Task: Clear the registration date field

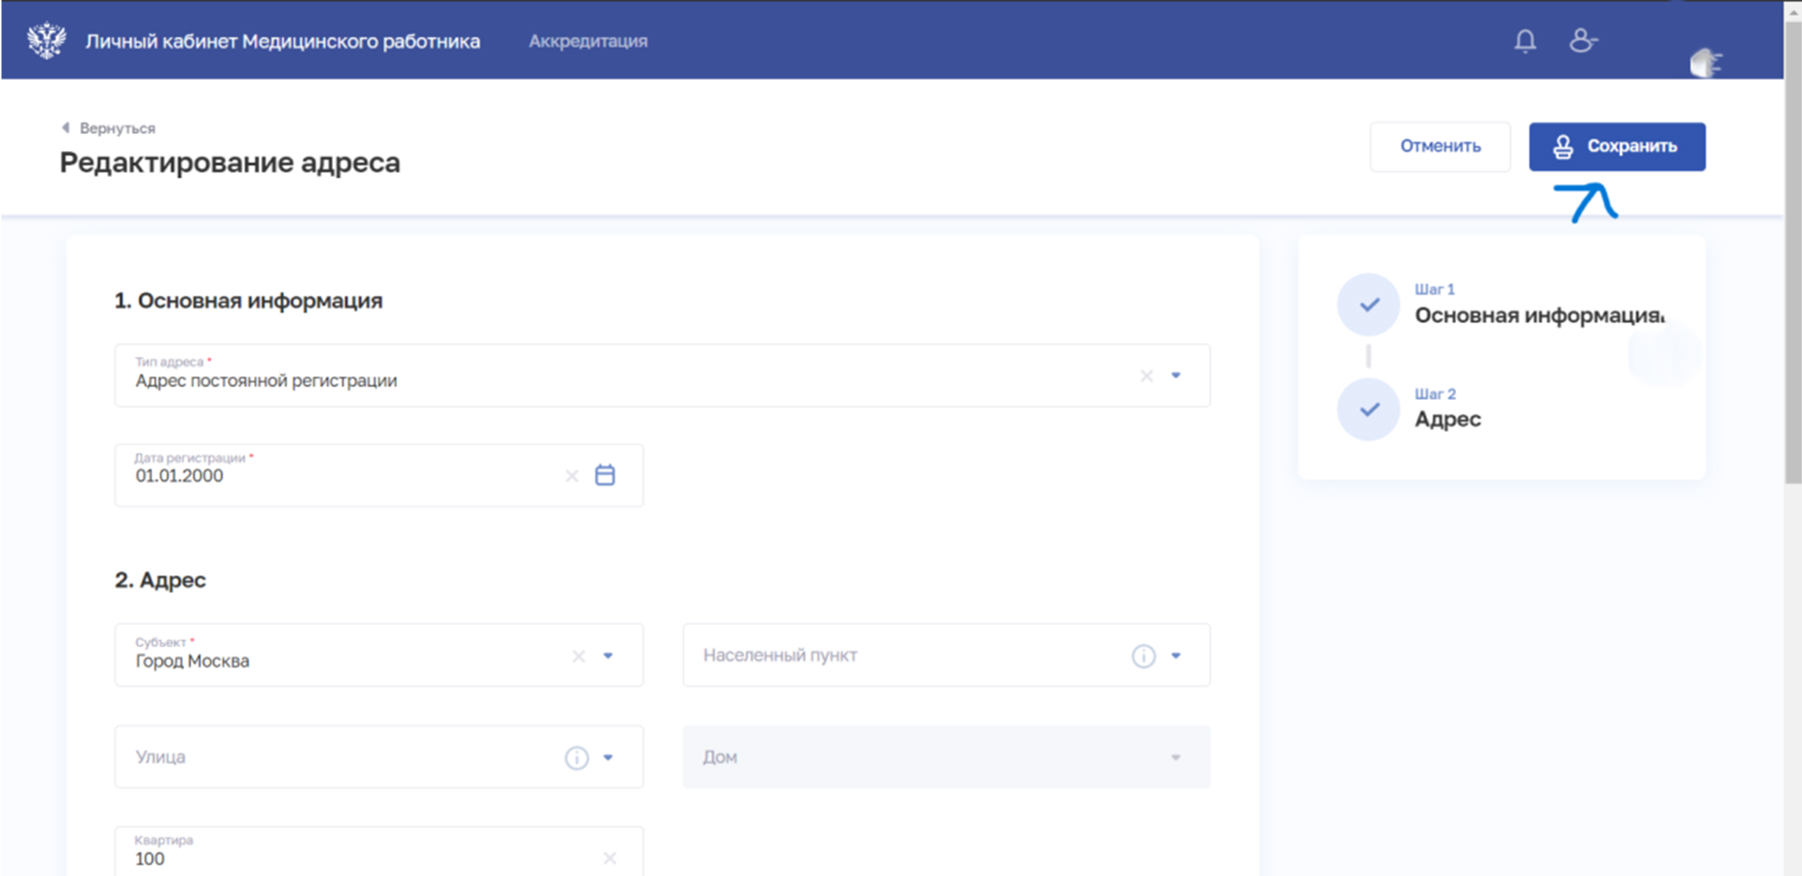Action: coord(572,476)
